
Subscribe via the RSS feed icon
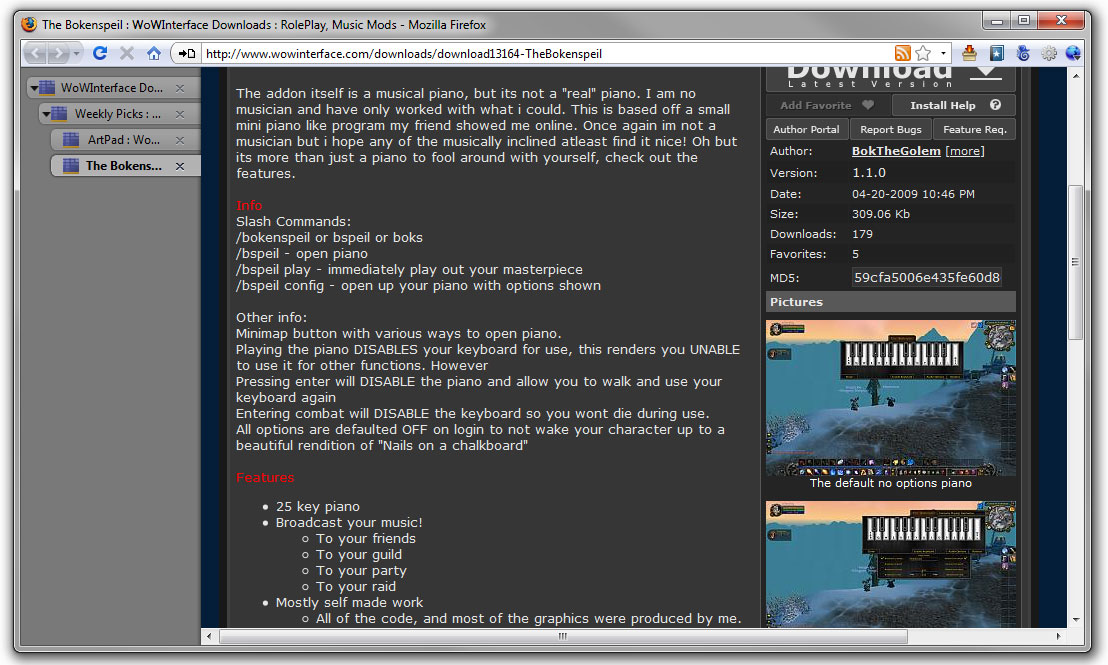point(902,54)
